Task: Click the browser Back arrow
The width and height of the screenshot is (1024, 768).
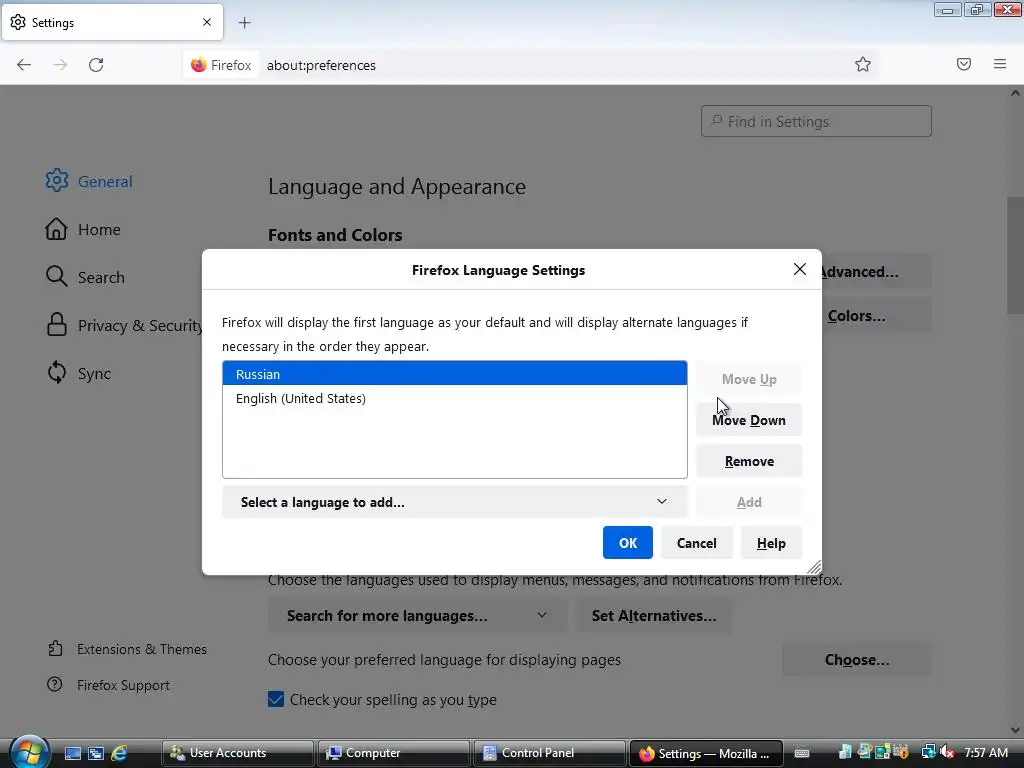Action: (24, 65)
